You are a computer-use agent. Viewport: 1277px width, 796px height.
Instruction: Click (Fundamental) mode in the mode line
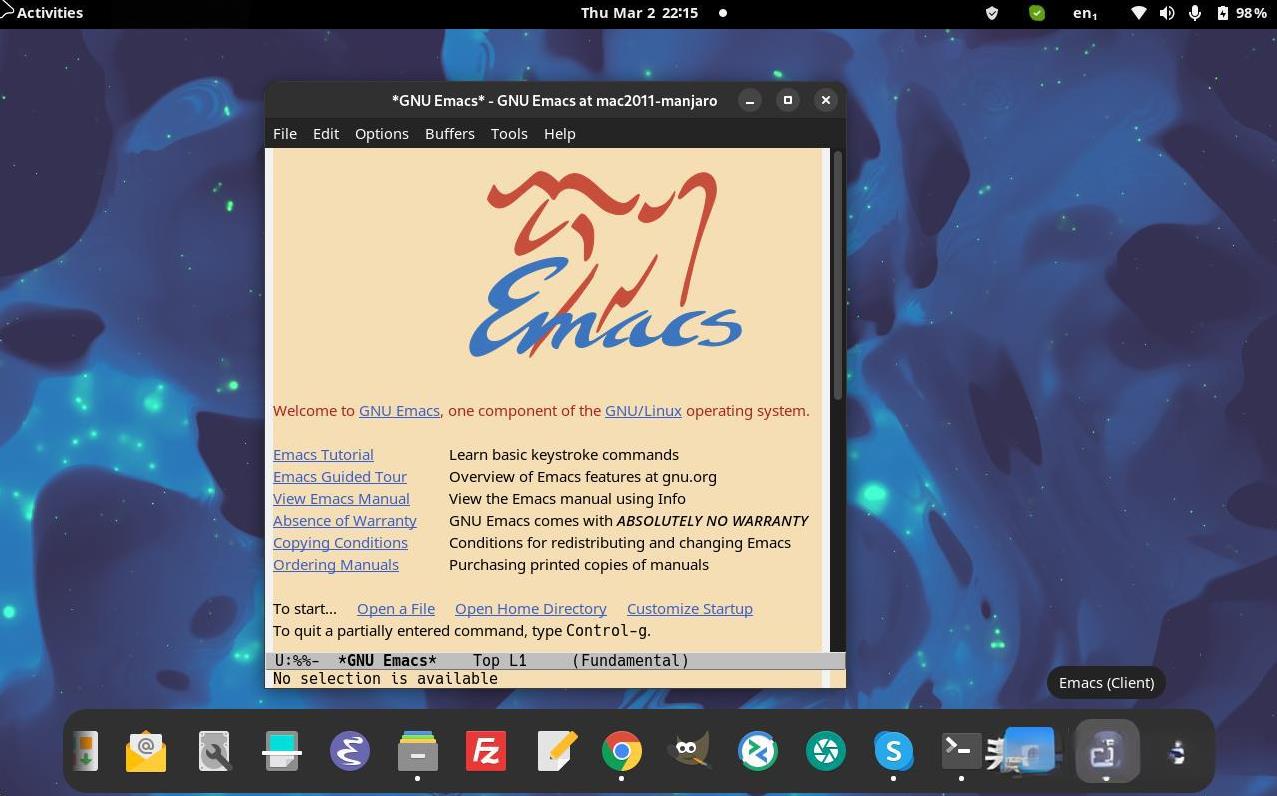click(631, 661)
